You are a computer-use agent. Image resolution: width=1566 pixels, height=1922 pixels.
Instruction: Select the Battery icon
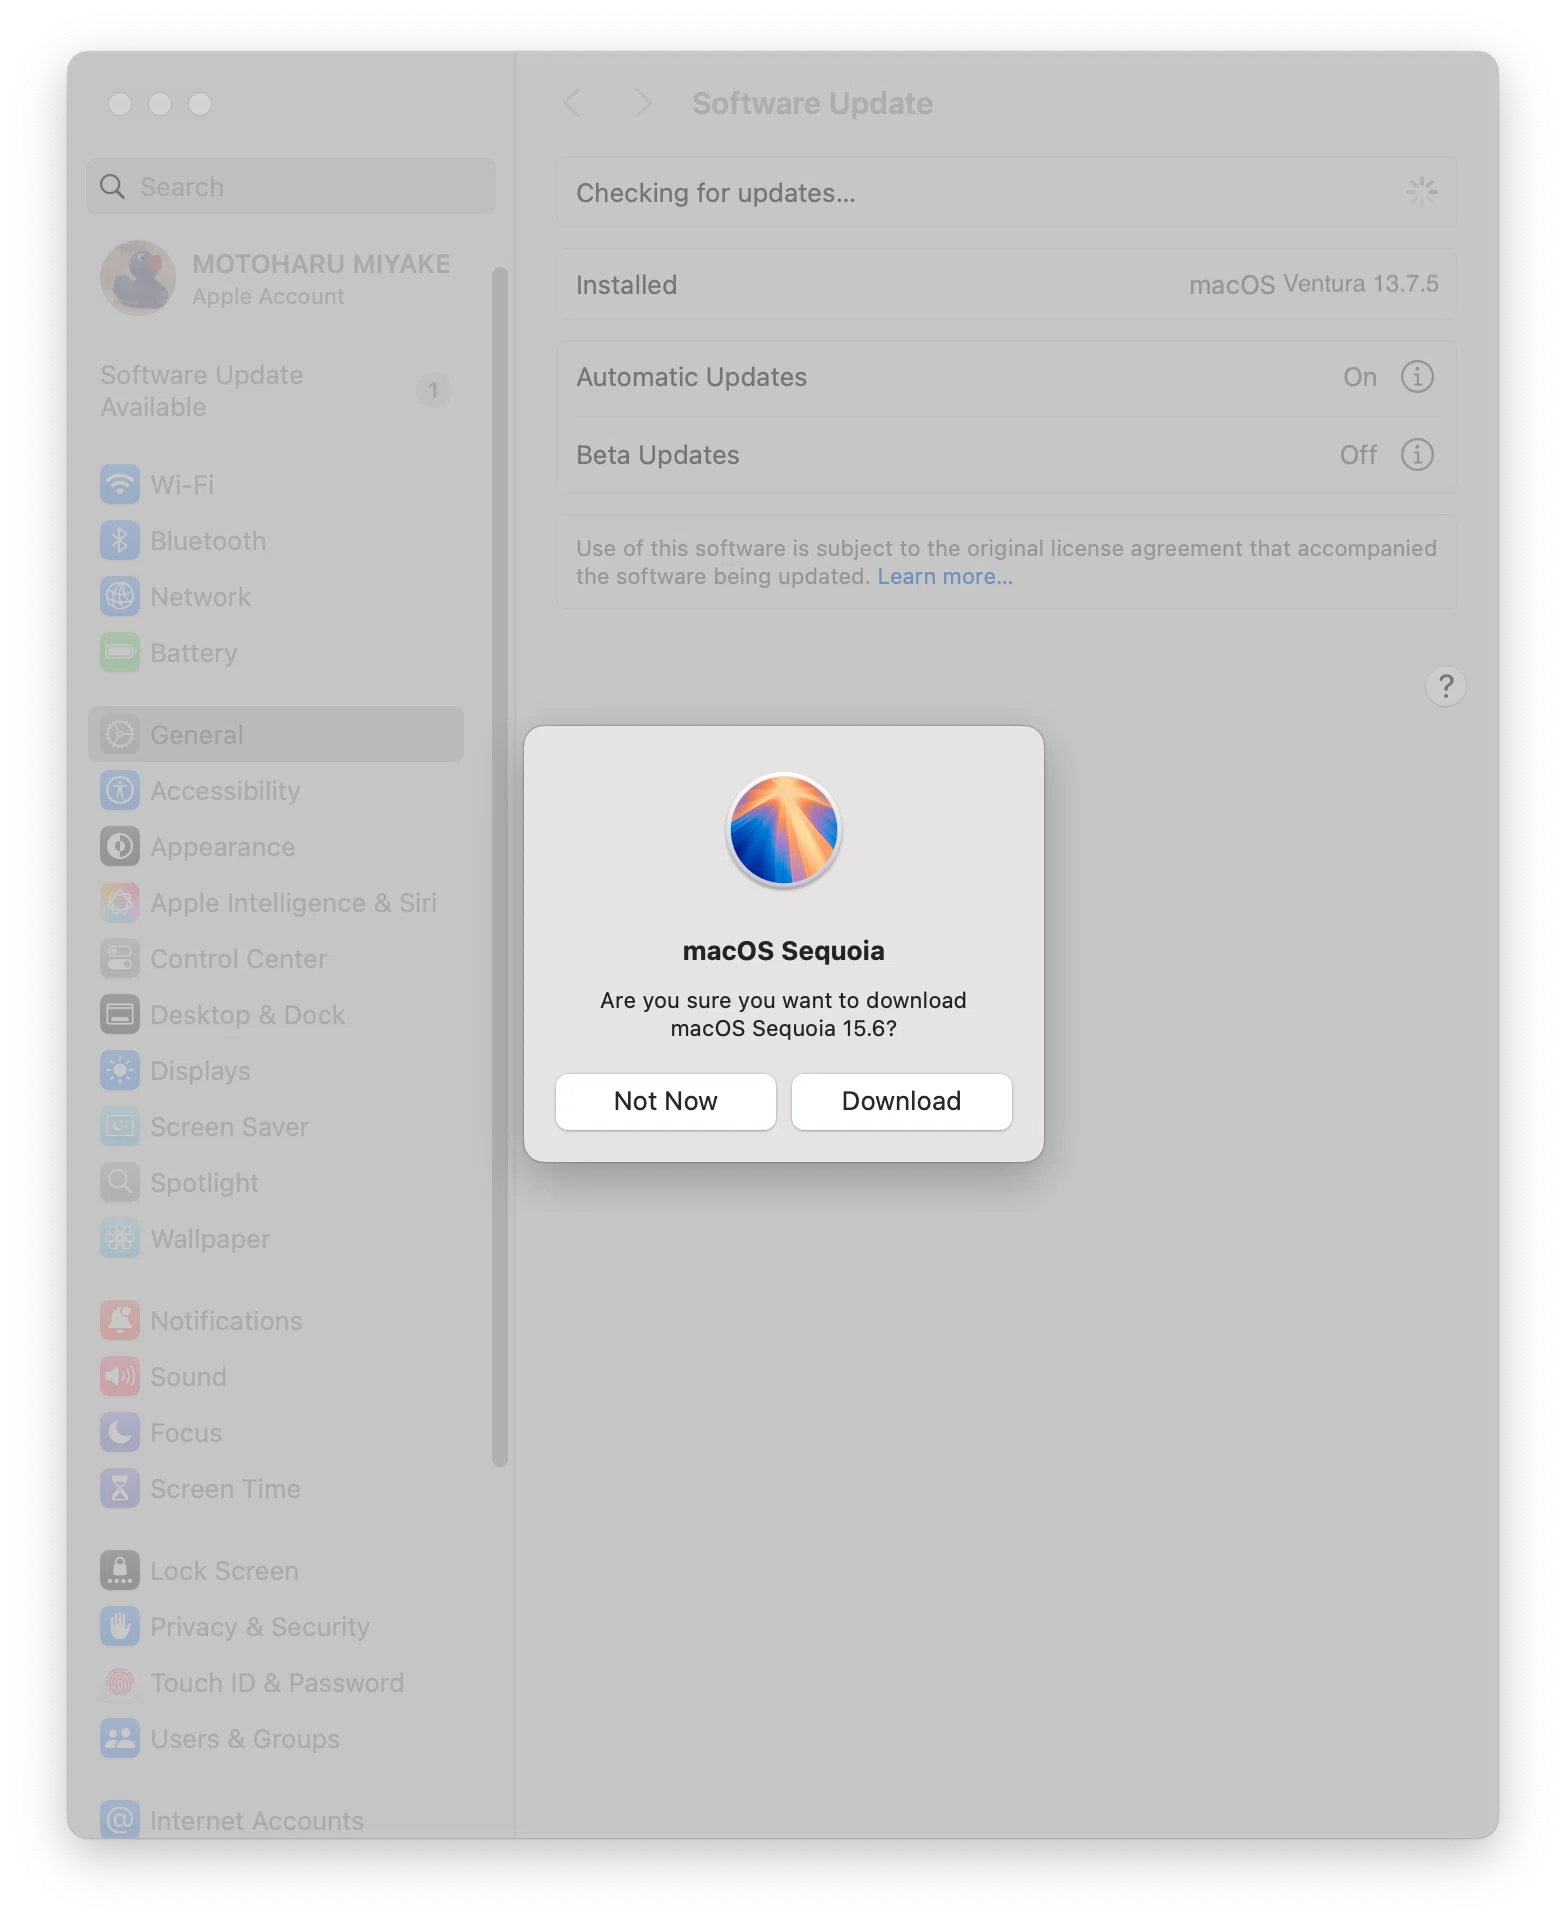(x=120, y=653)
